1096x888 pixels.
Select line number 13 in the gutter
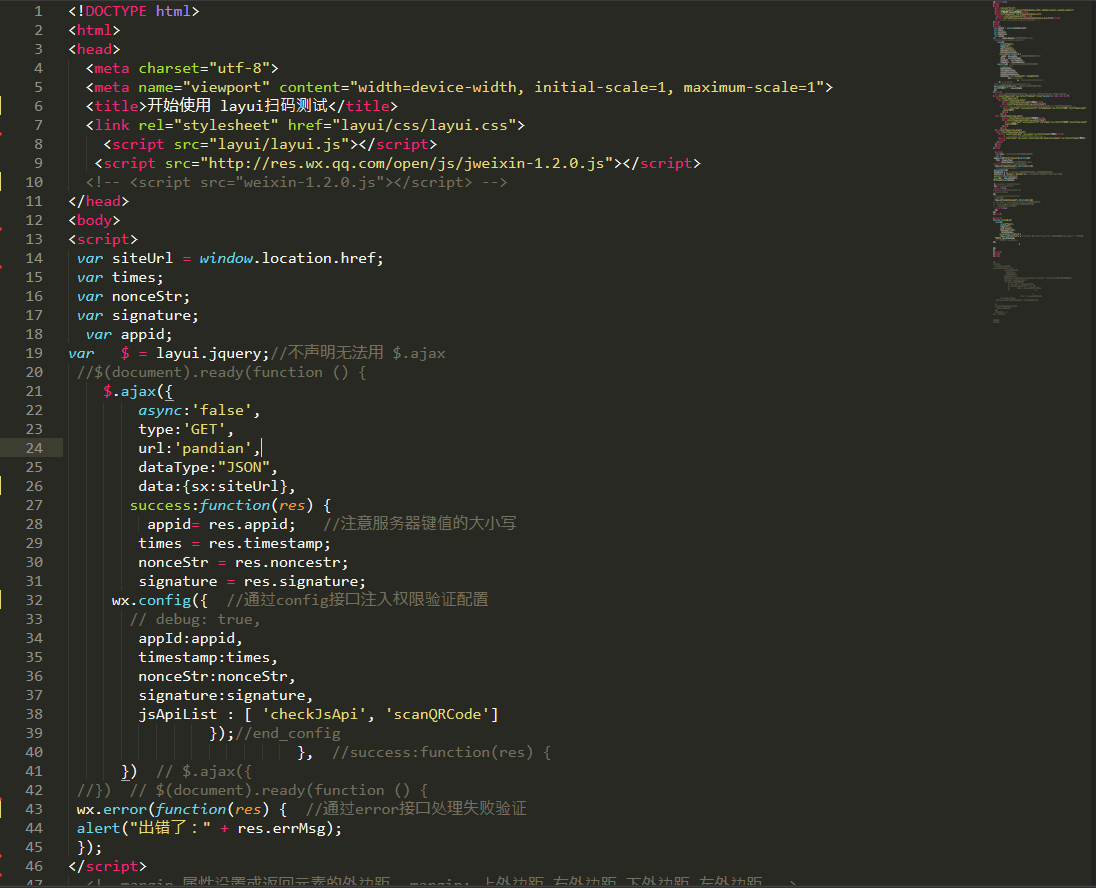point(34,239)
